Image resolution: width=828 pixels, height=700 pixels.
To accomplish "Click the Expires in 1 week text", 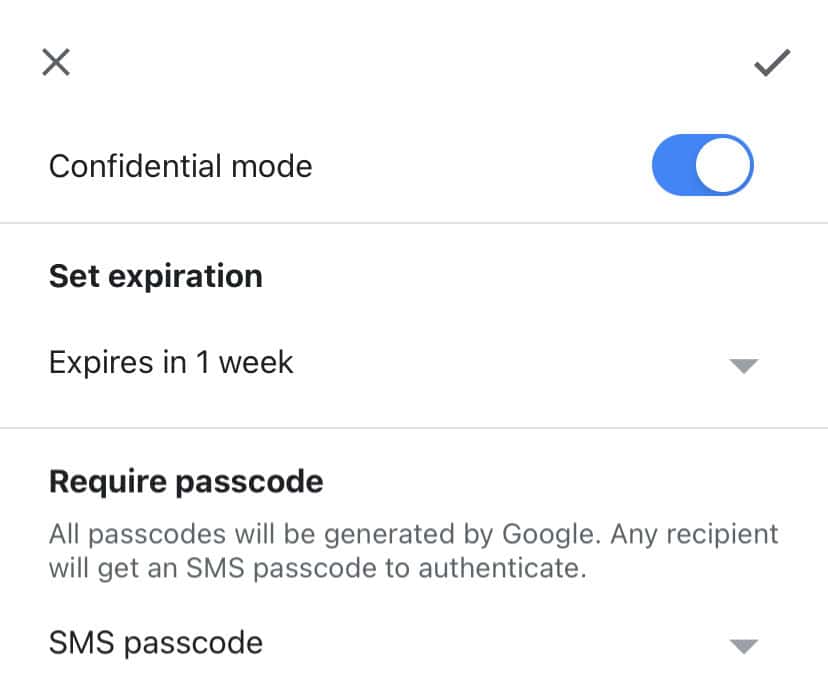I will tap(170, 362).
